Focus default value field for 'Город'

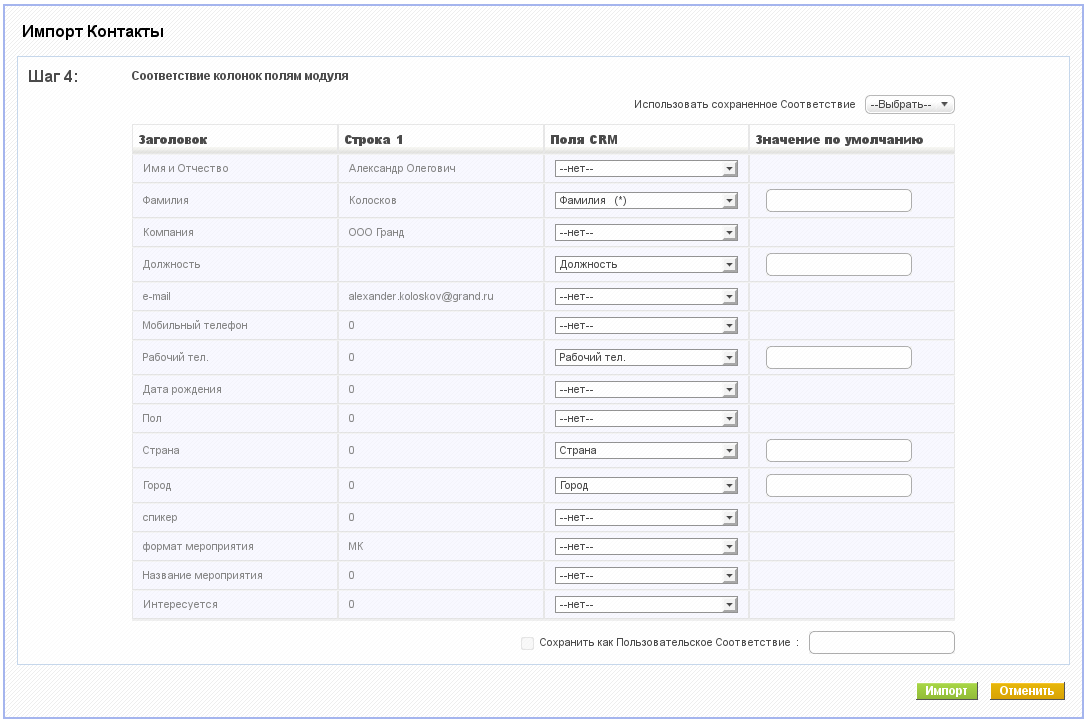839,486
